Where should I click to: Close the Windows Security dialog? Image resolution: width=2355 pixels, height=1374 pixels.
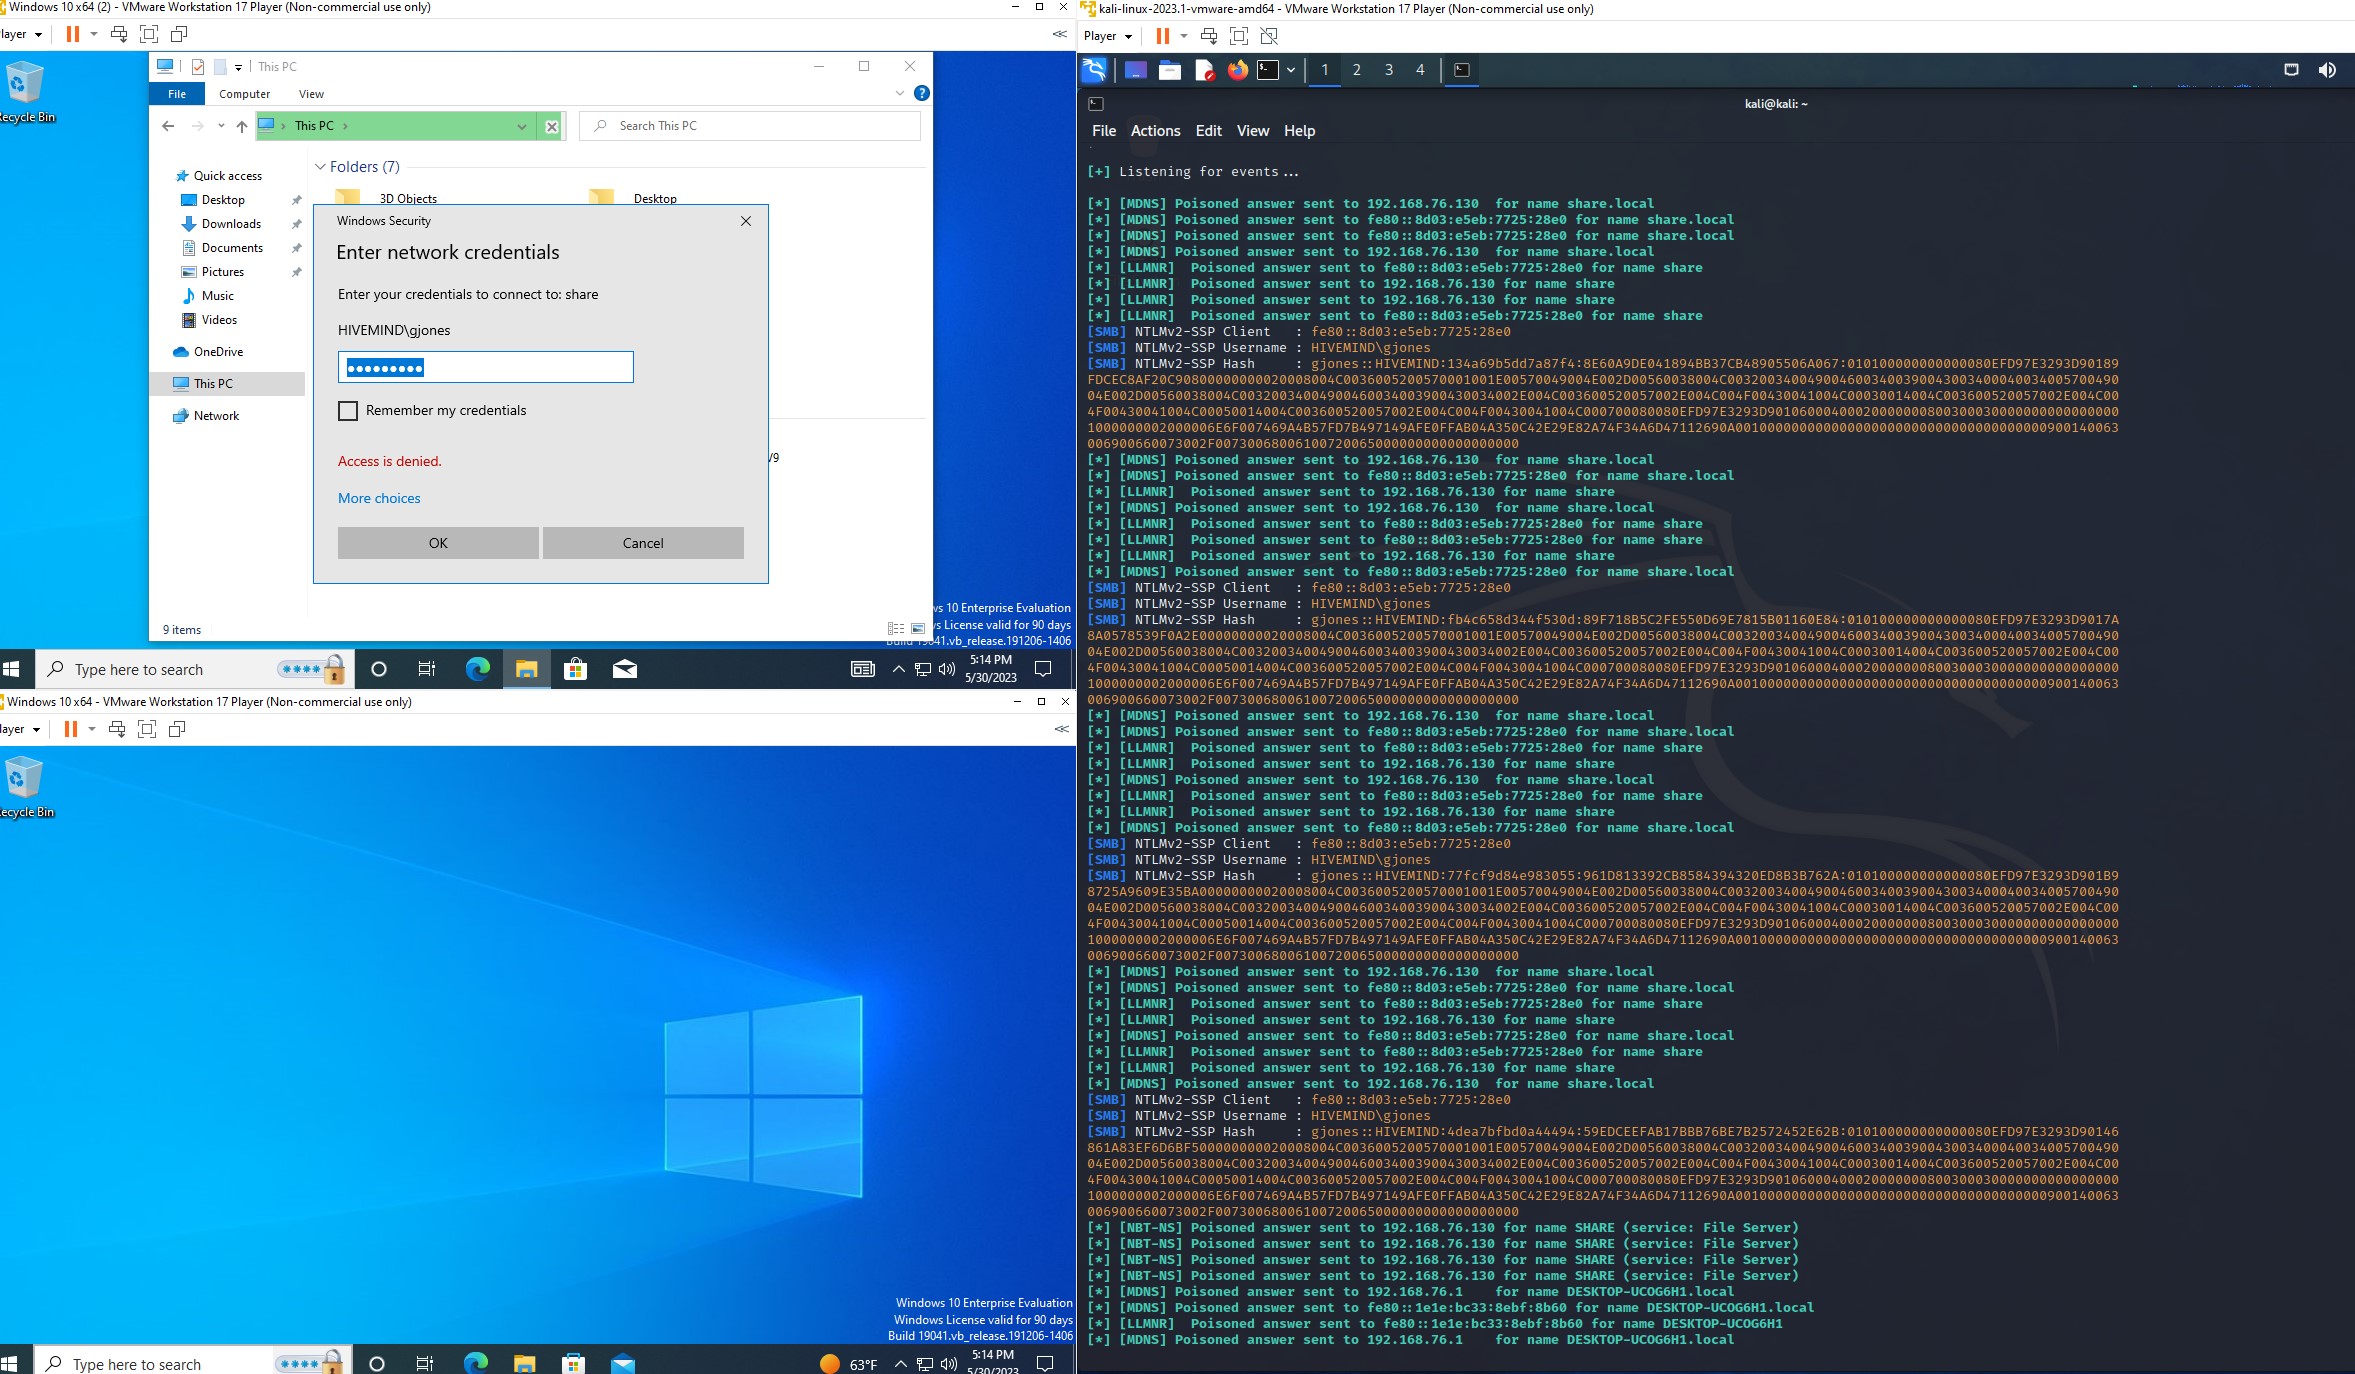click(745, 221)
